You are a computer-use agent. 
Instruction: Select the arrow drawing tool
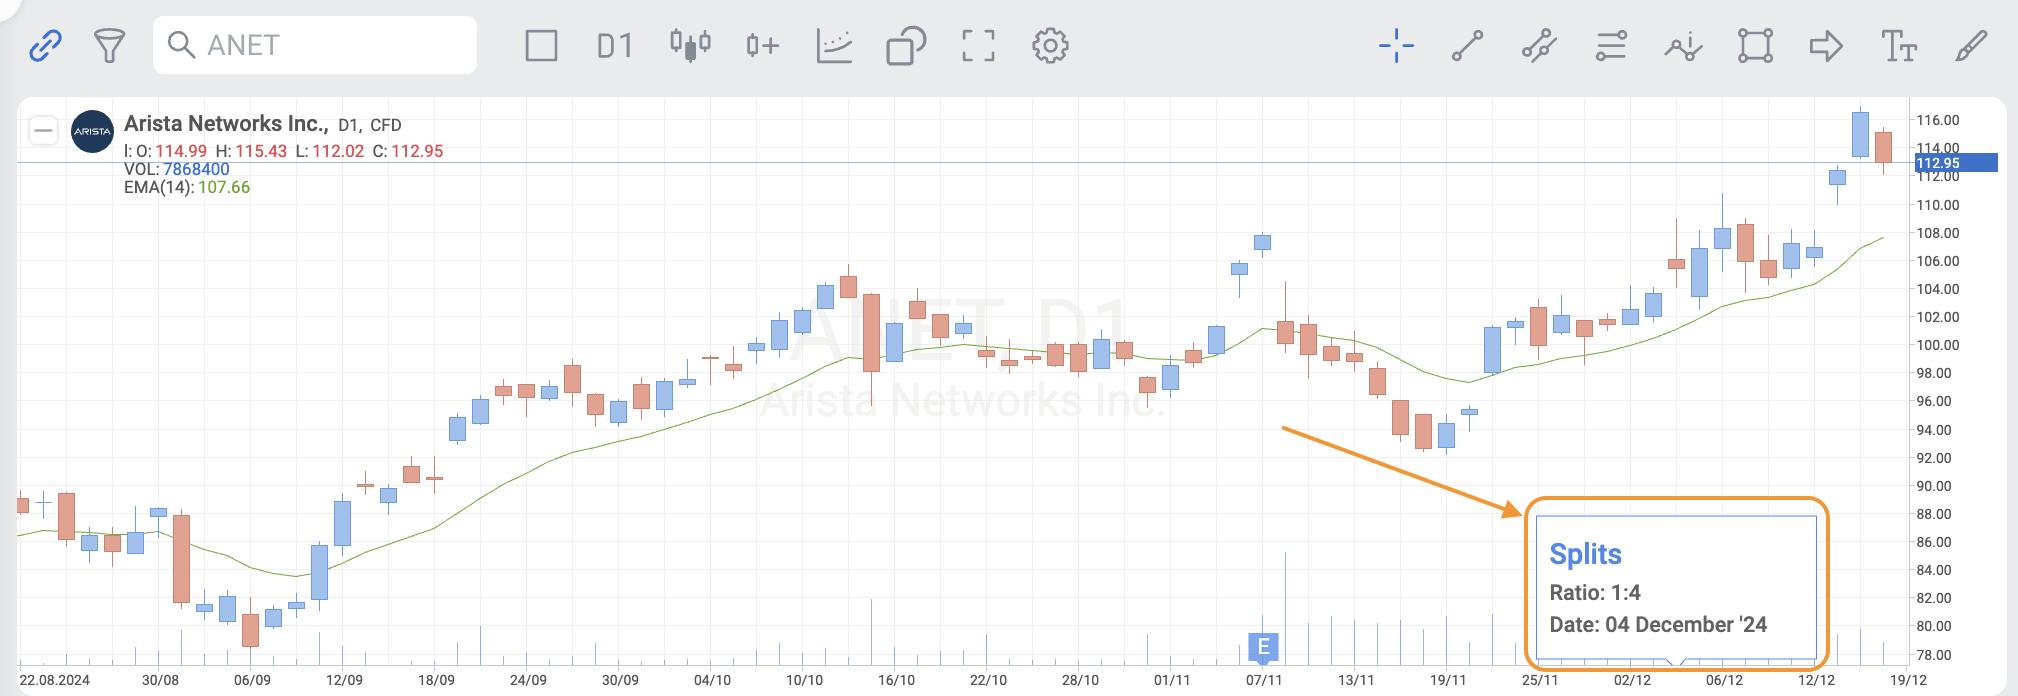pyautogui.click(x=1826, y=45)
